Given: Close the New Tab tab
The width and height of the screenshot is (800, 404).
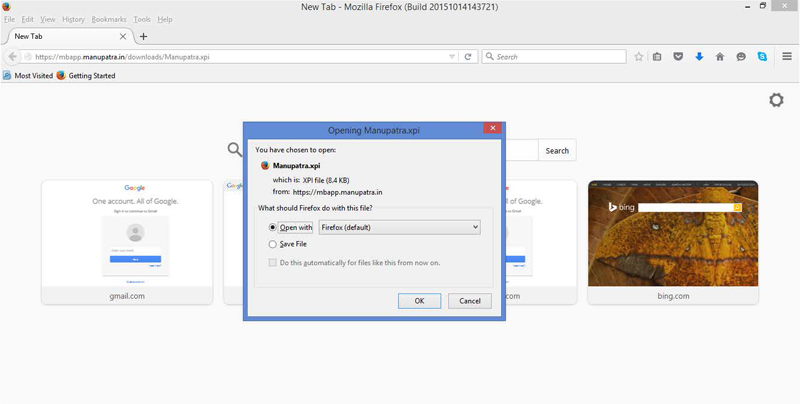Looking at the screenshot, I should 123,36.
